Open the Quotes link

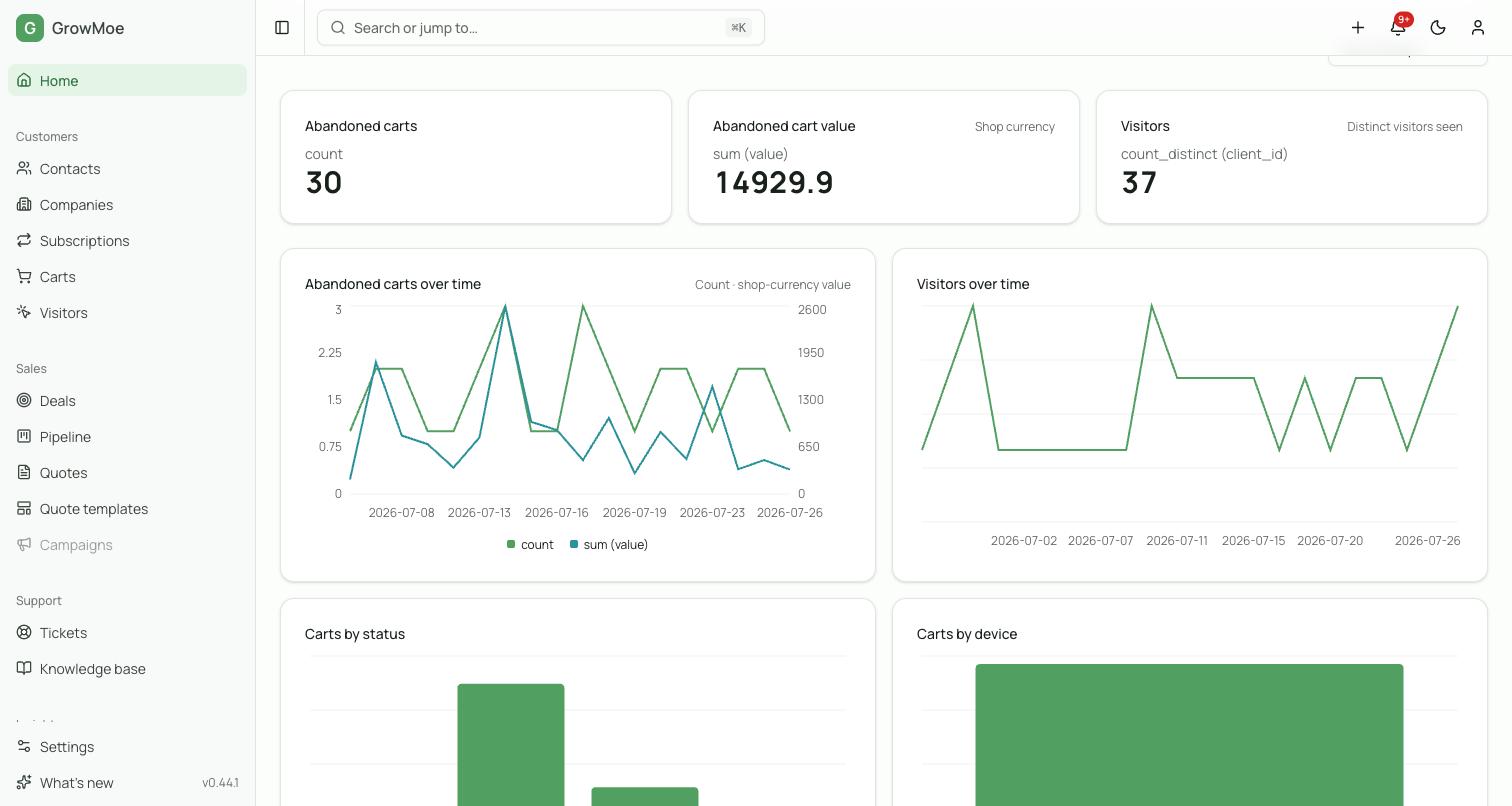tap(127, 473)
